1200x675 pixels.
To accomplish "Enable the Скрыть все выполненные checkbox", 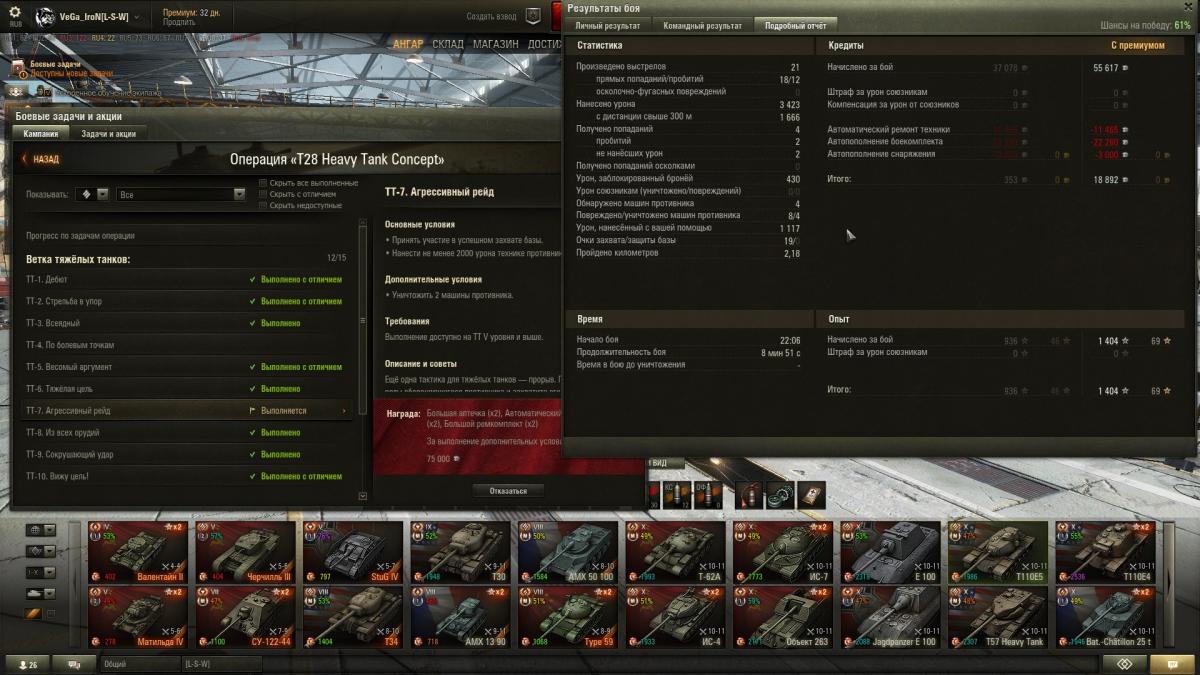I will tap(263, 183).
